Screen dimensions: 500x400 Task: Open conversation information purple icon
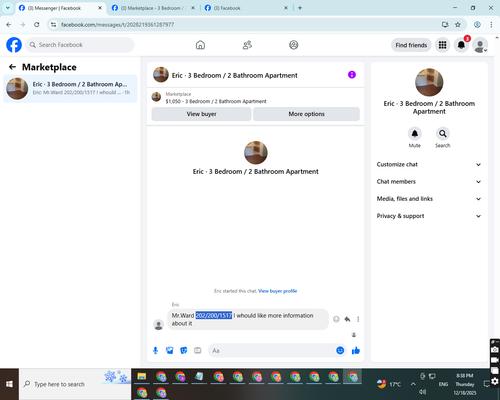point(352,75)
